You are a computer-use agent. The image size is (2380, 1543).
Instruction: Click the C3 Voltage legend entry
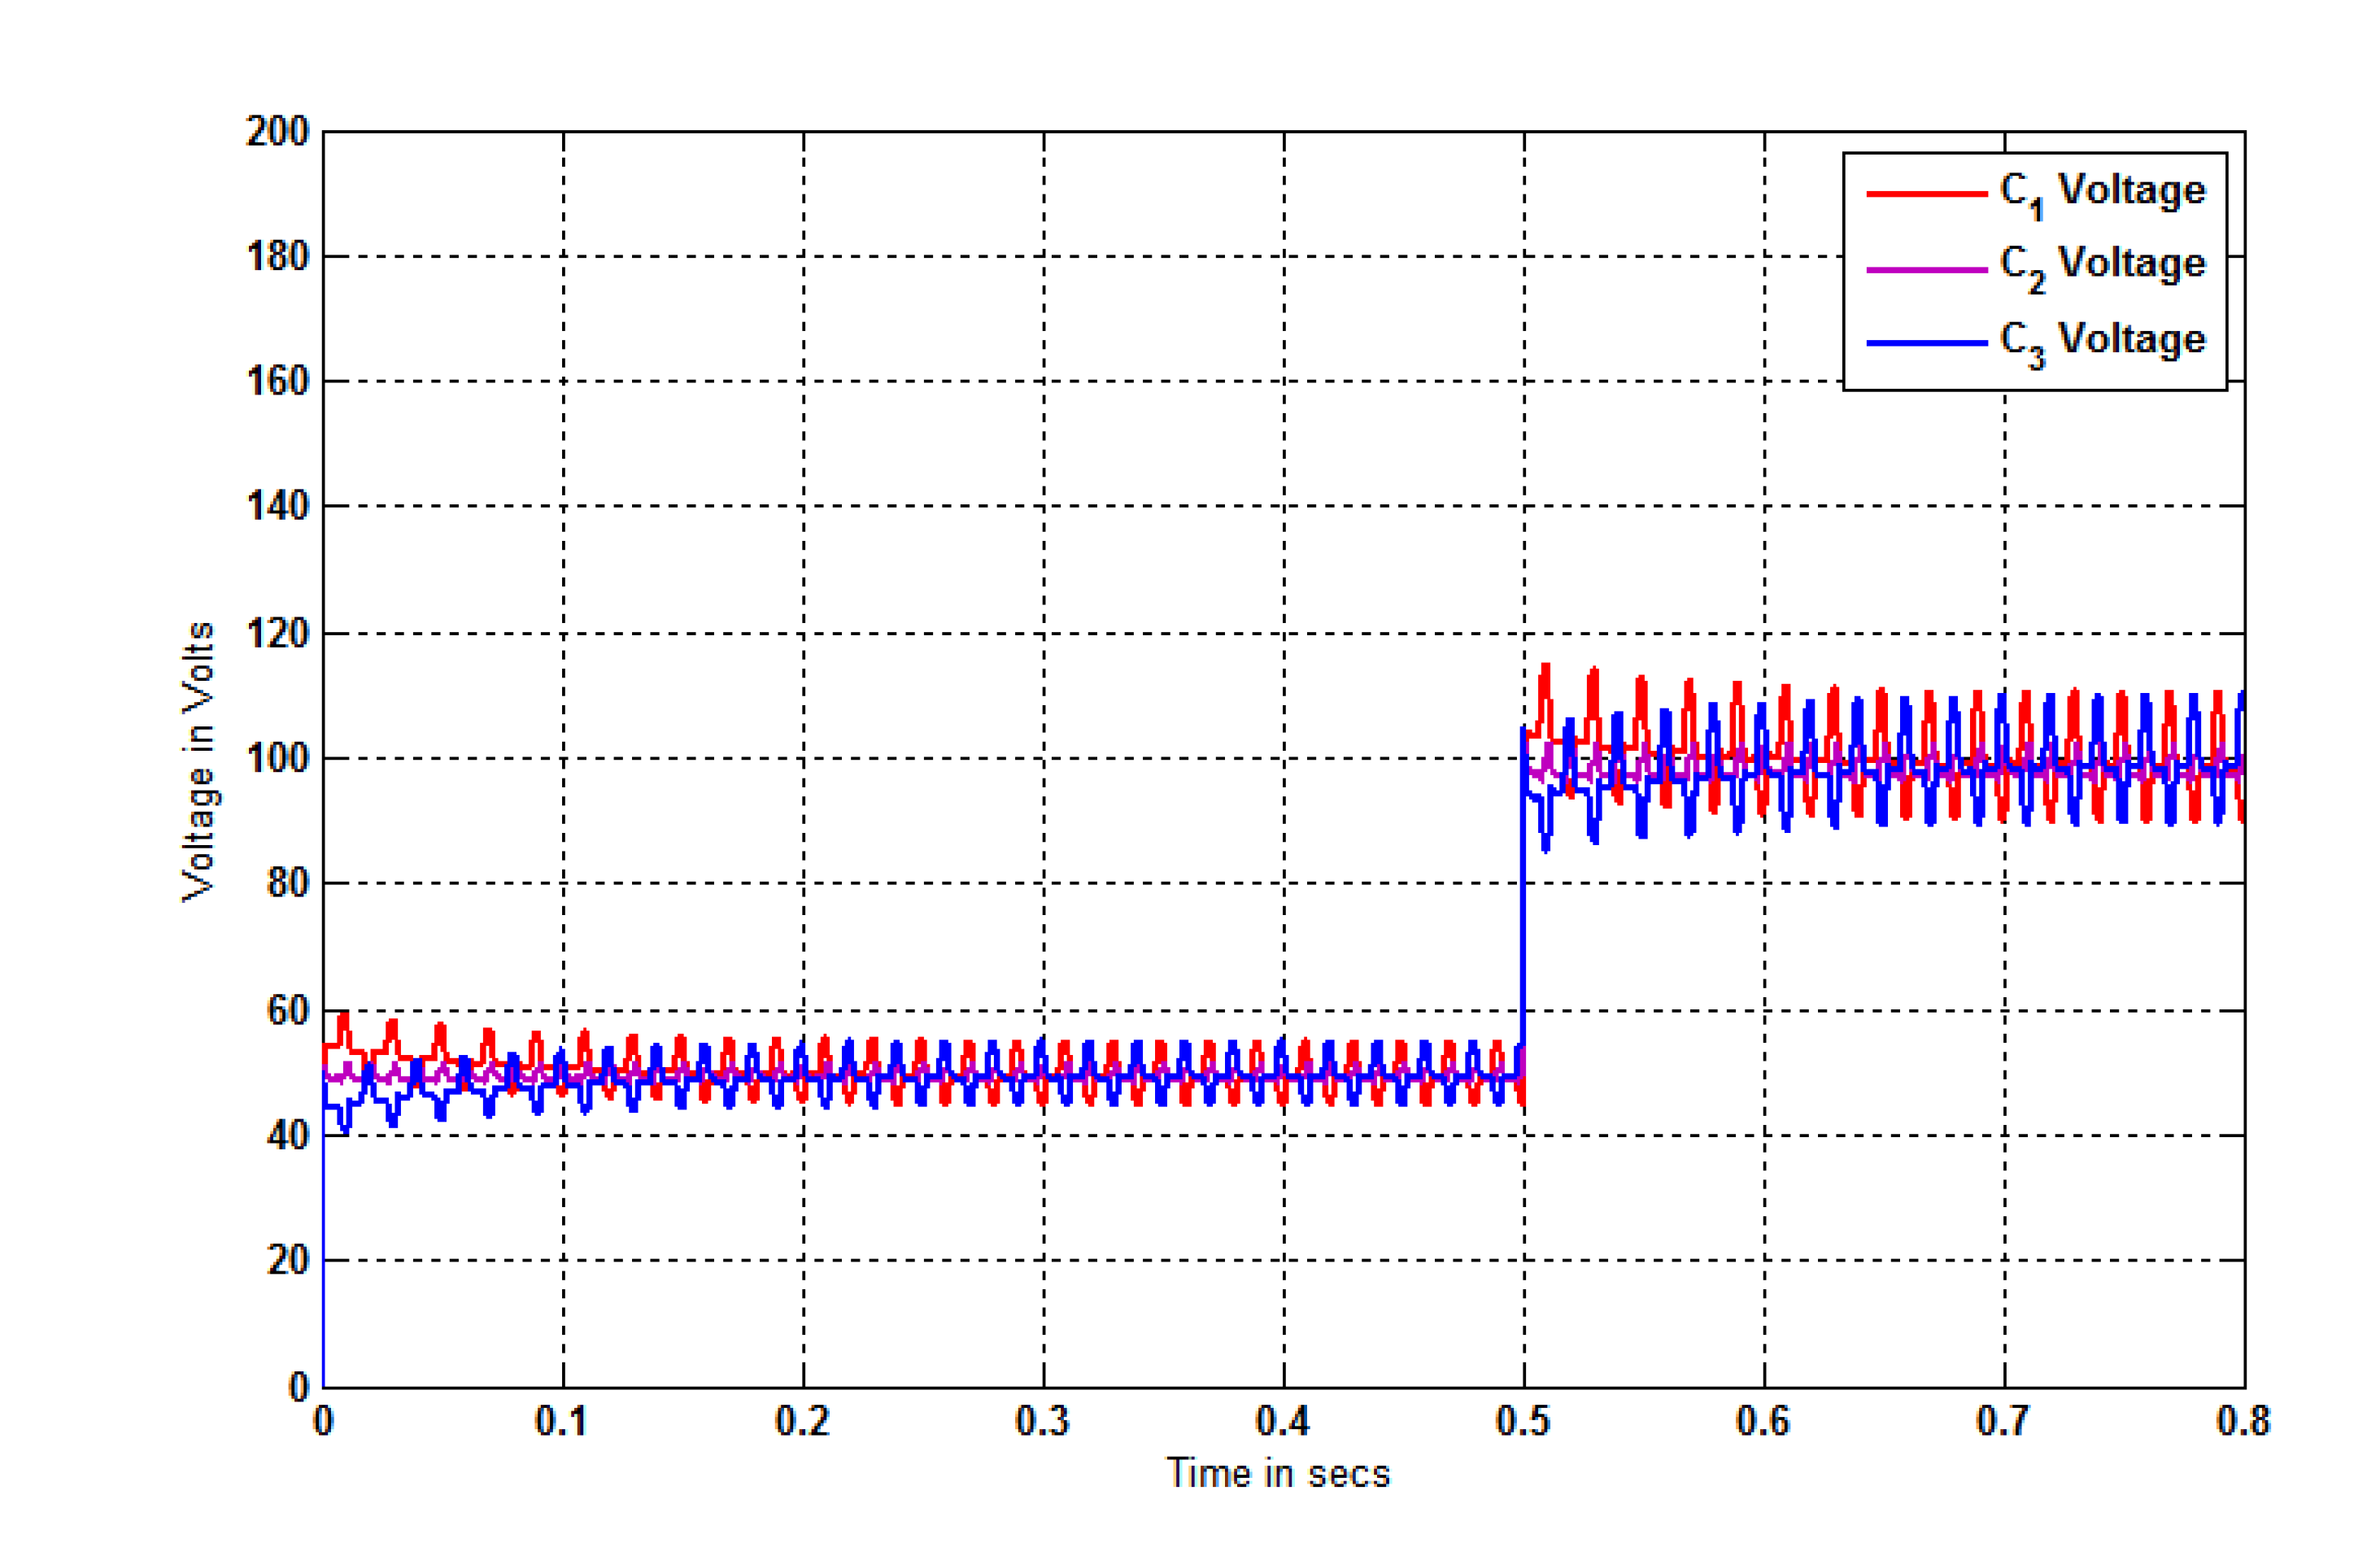point(2101,340)
